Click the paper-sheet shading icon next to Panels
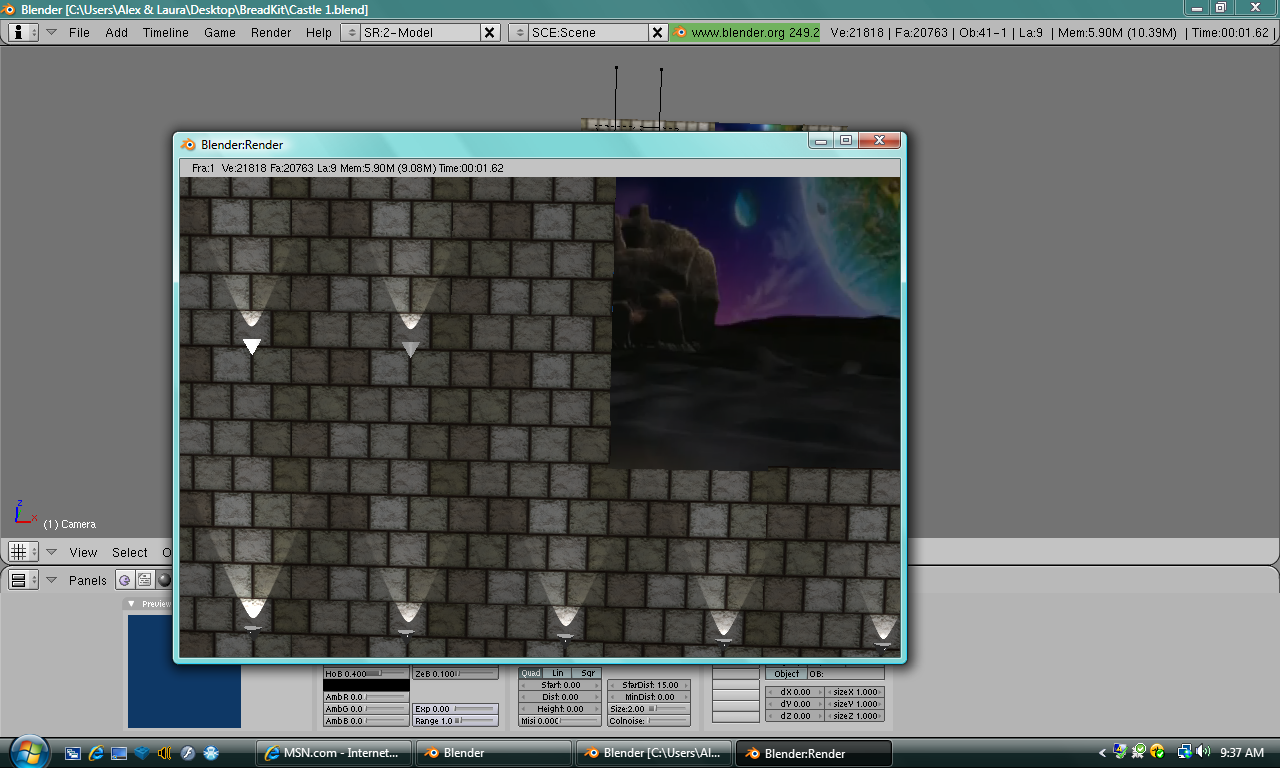Screen dimensions: 1280x768 tap(143, 580)
